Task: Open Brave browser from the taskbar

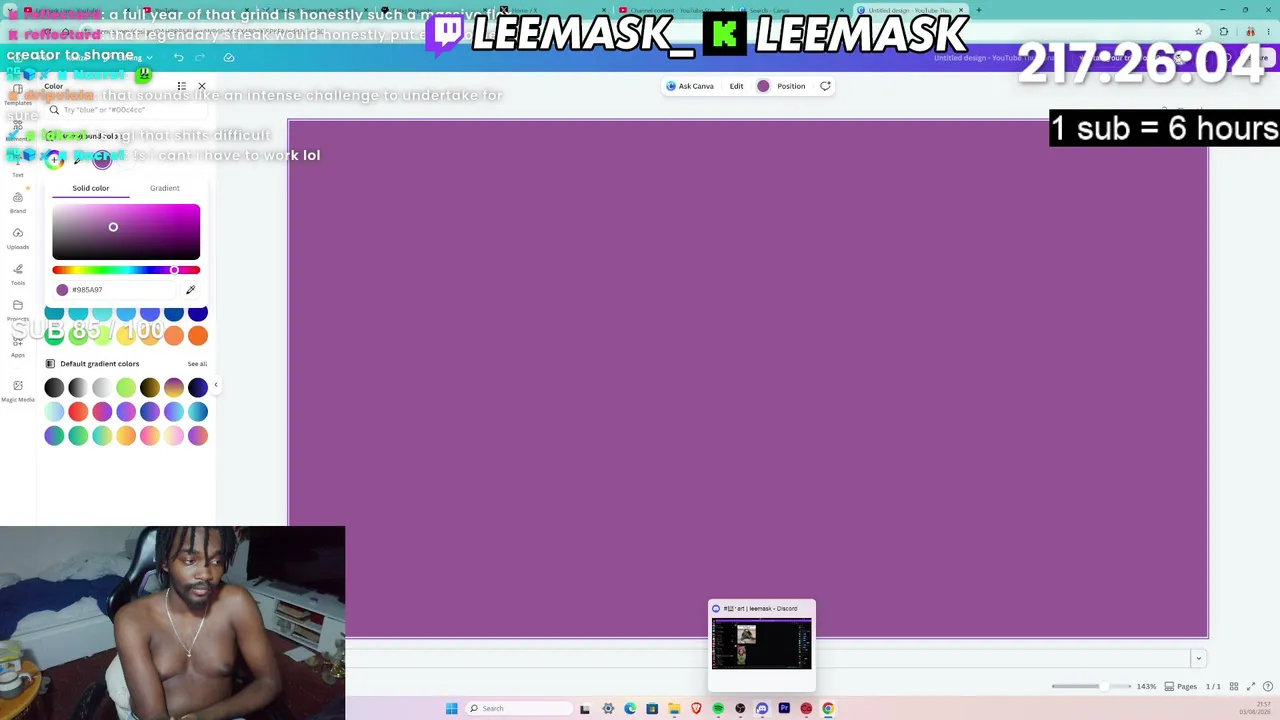Action: [696, 709]
